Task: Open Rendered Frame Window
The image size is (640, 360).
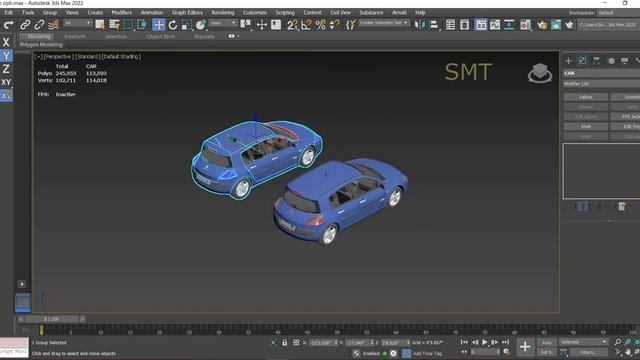Action: pos(556,25)
